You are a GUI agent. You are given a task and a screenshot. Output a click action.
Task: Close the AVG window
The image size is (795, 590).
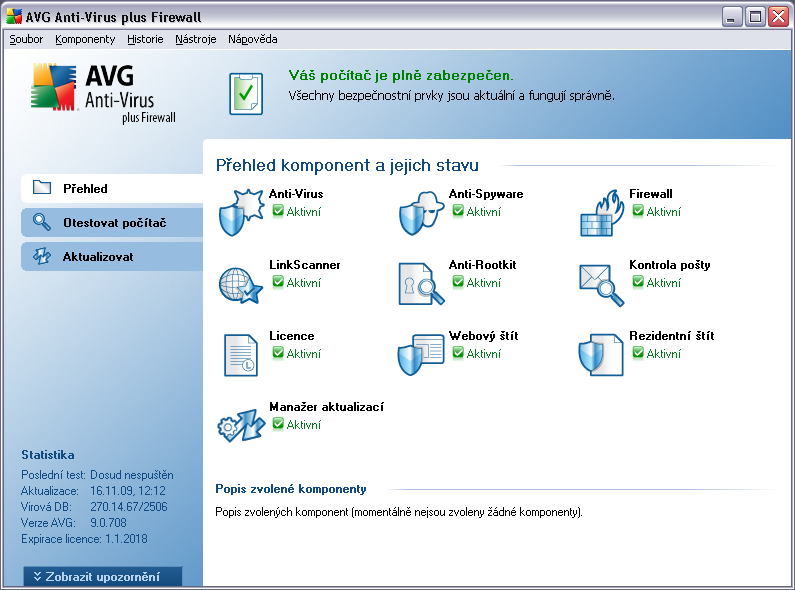(x=779, y=17)
